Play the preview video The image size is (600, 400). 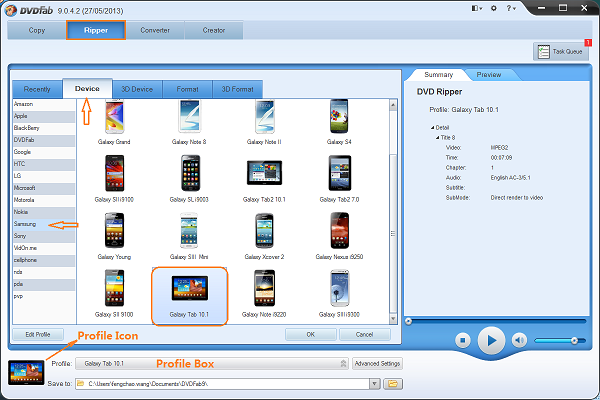point(491,340)
